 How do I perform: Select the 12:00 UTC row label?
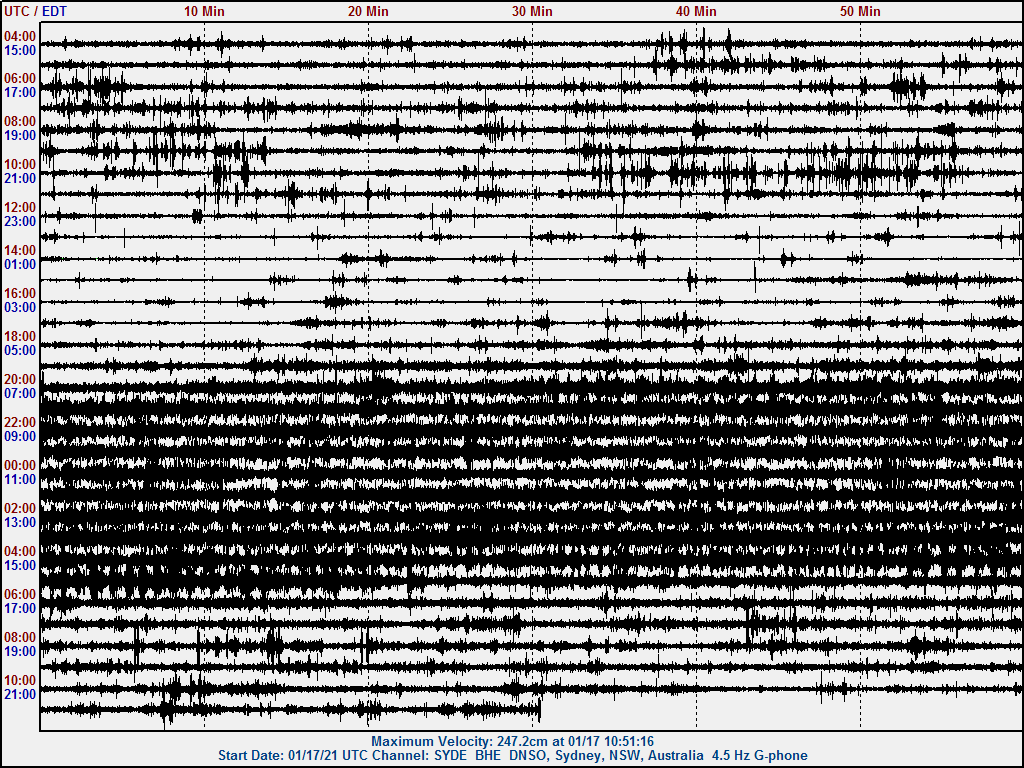point(20,207)
